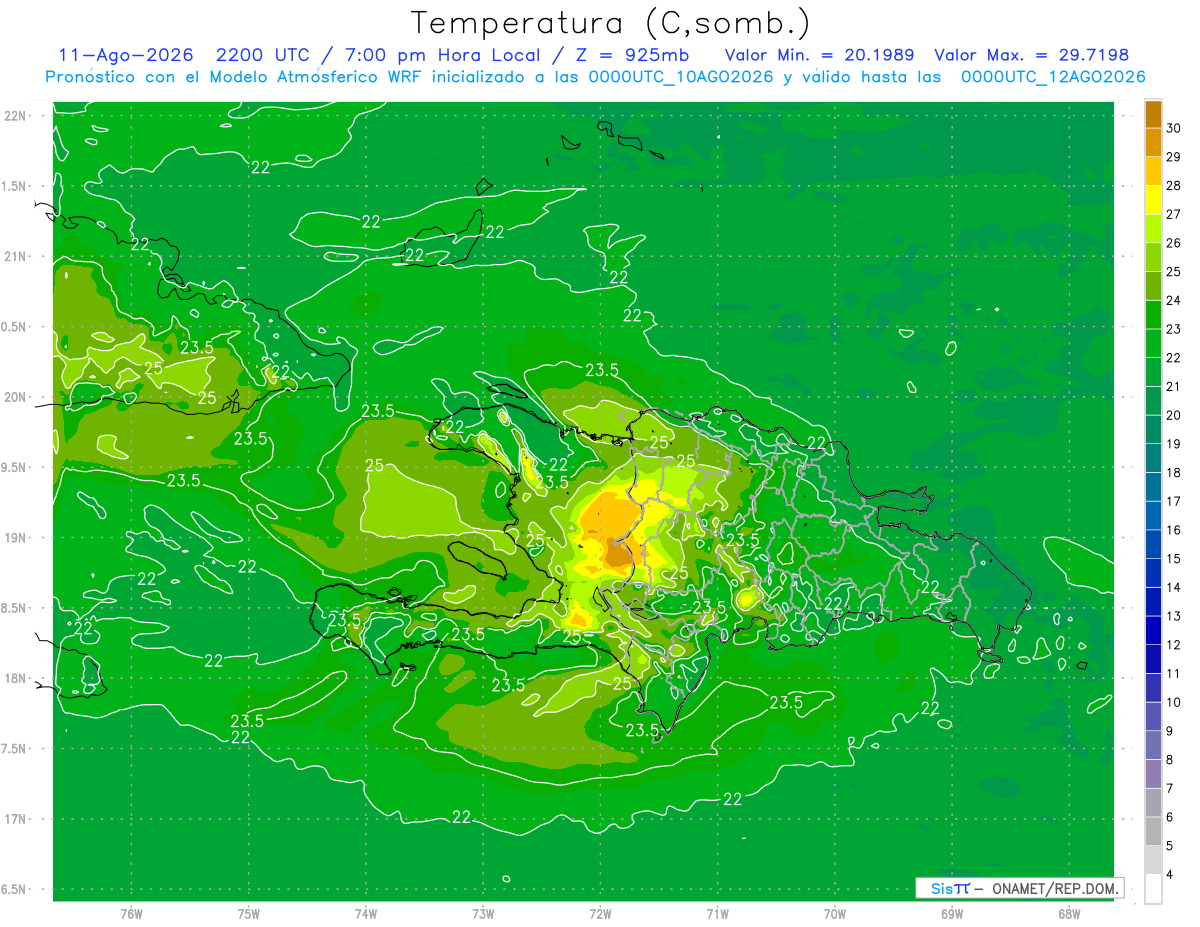This screenshot has height=927, width=1200.
Task: Pick the dark orange swatch above legend 30
Action: pos(1153,114)
